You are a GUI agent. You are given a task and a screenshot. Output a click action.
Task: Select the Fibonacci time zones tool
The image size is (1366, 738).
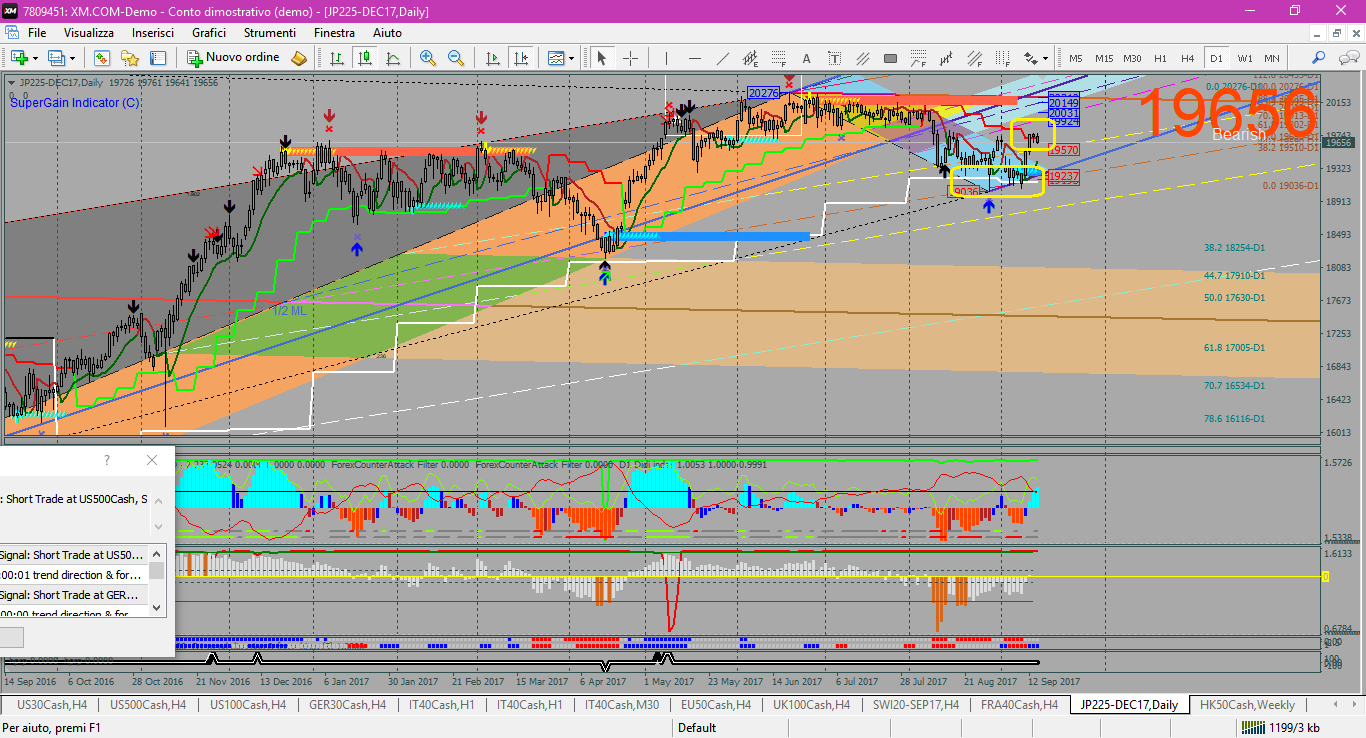coord(1002,57)
